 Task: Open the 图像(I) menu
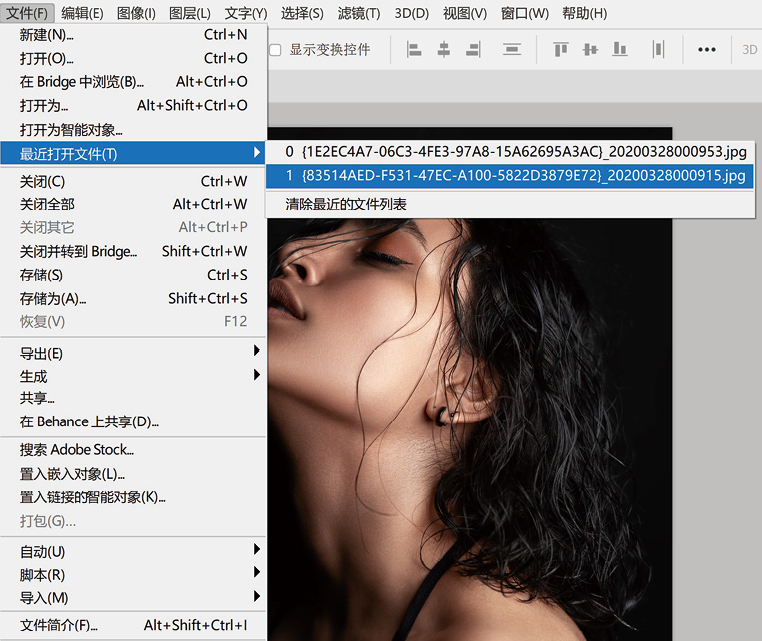[136, 13]
